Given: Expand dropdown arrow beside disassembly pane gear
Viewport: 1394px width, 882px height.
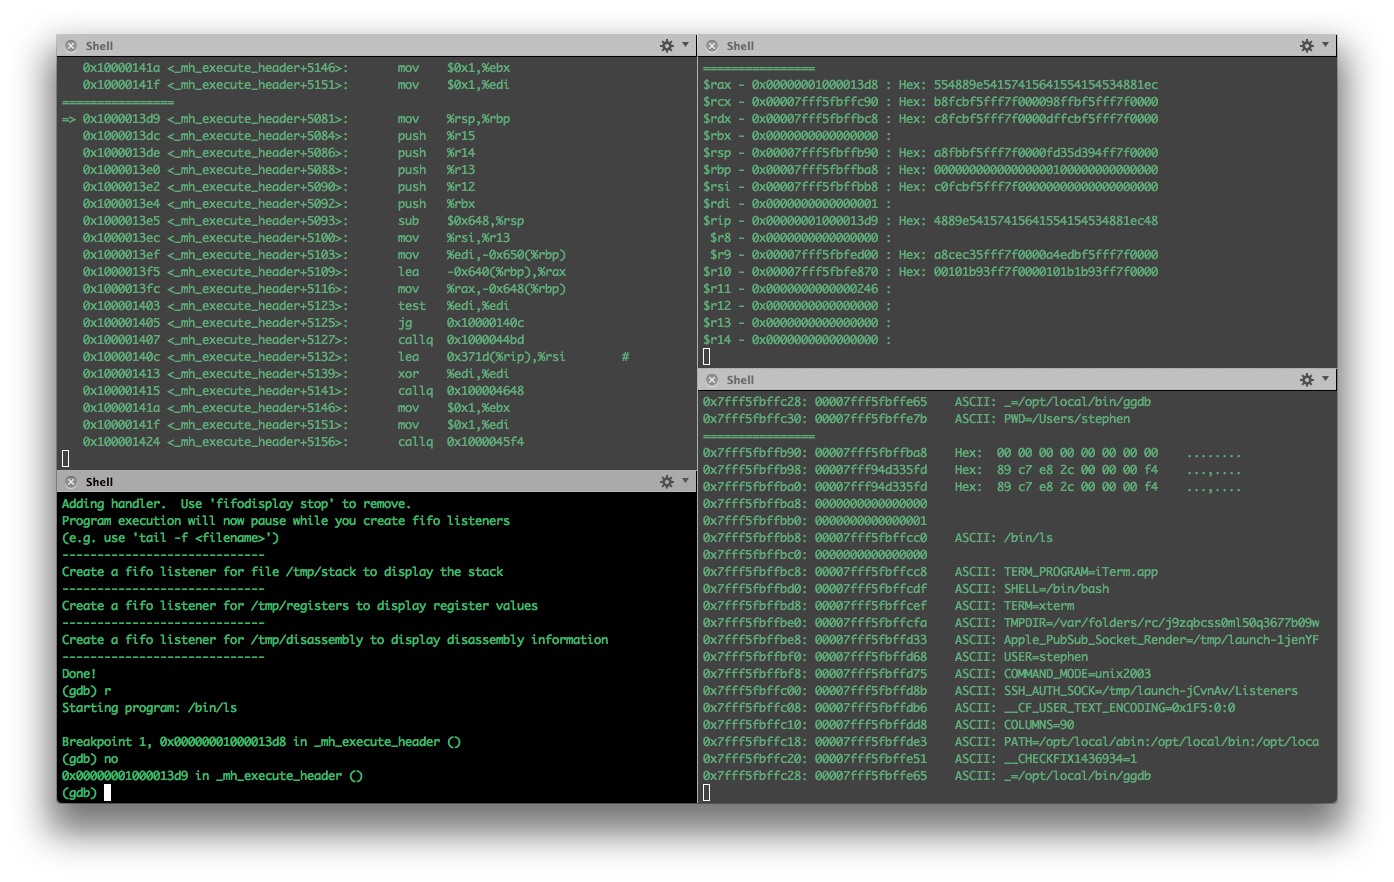Looking at the screenshot, I should coord(685,45).
